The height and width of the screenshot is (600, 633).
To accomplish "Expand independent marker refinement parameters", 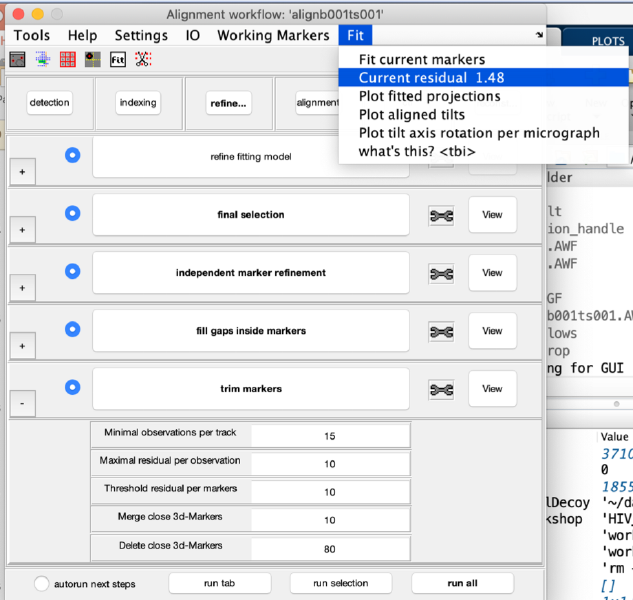I will [23, 288].
